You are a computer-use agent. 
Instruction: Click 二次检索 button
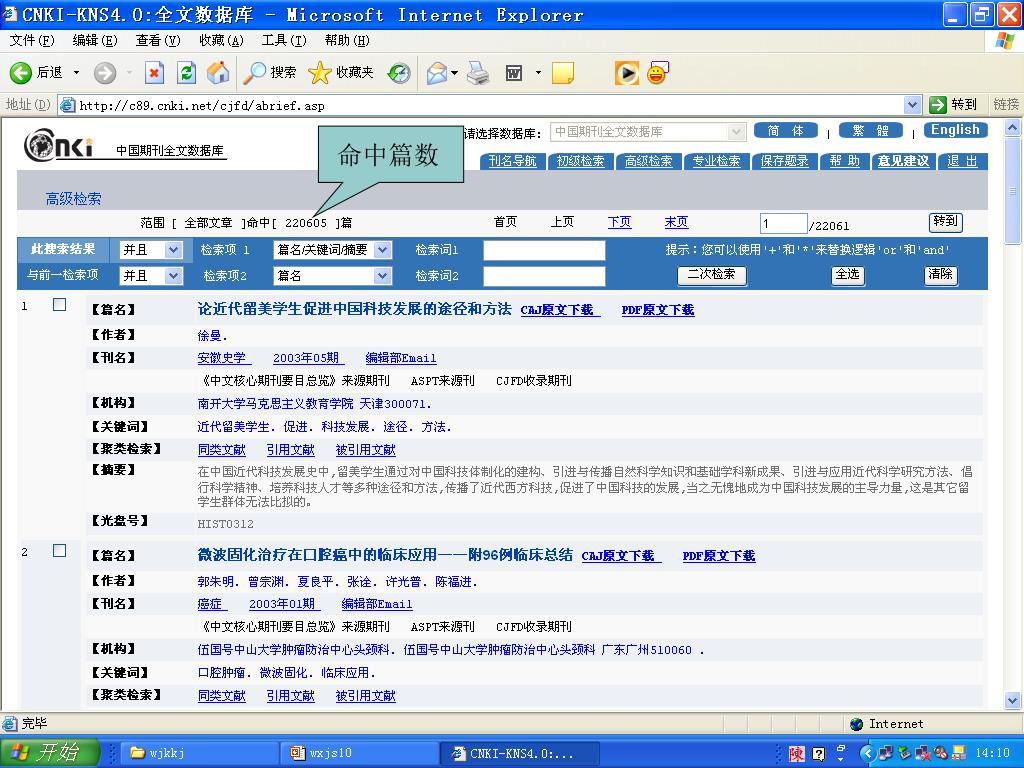coord(712,275)
